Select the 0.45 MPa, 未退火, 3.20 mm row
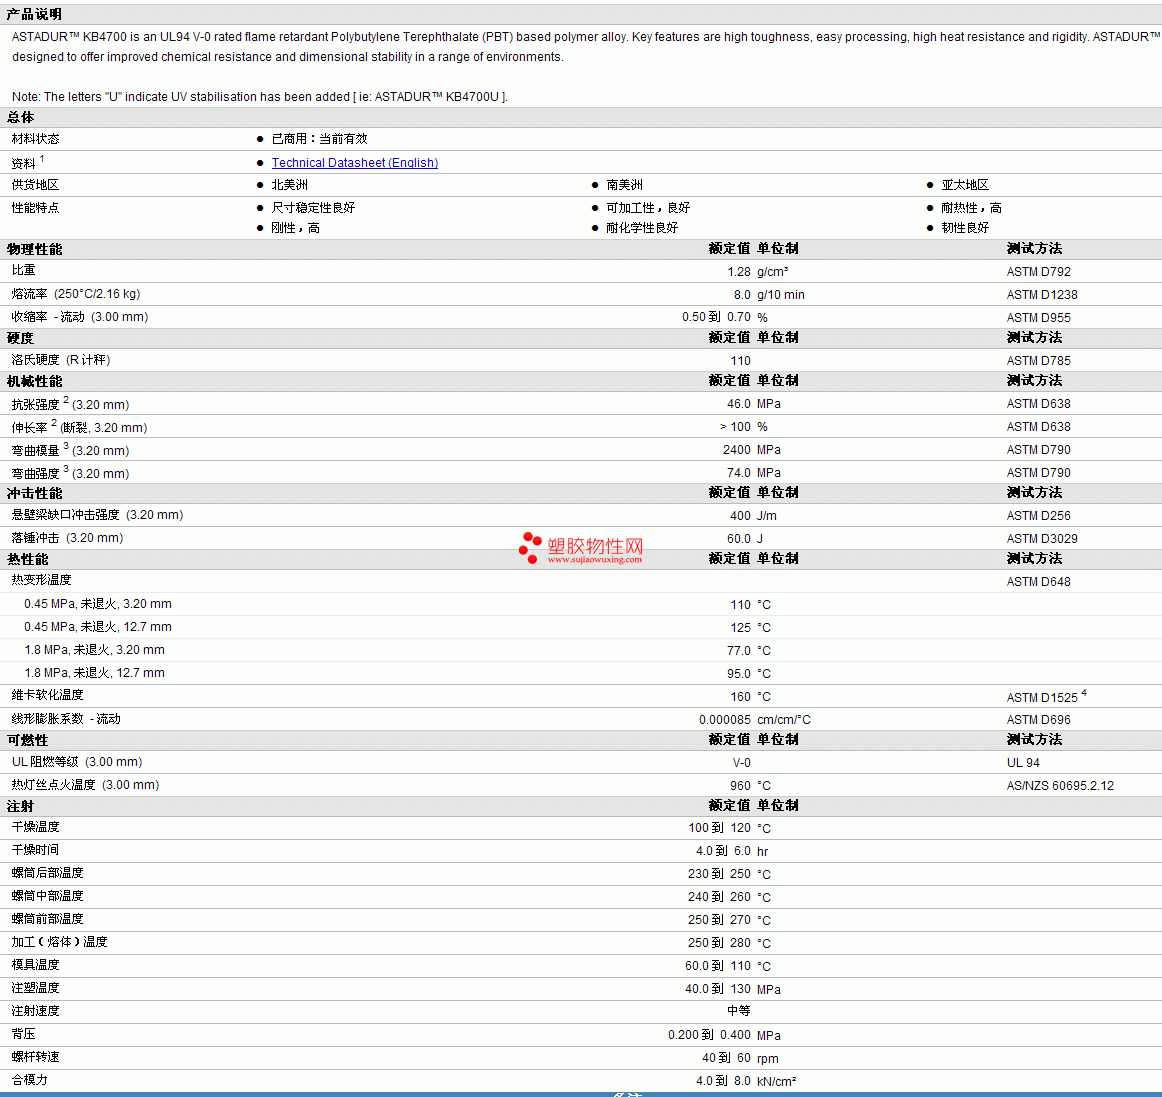 (x=581, y=604)
